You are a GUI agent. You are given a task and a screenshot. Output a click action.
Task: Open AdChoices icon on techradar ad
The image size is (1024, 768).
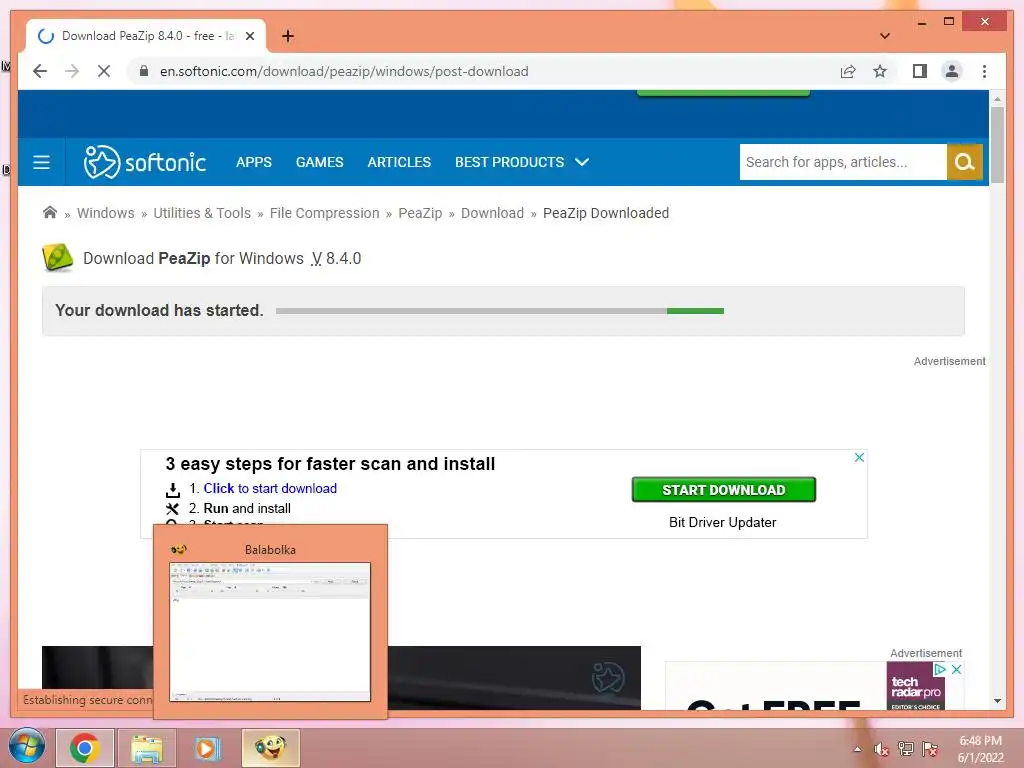coord(940,669)
